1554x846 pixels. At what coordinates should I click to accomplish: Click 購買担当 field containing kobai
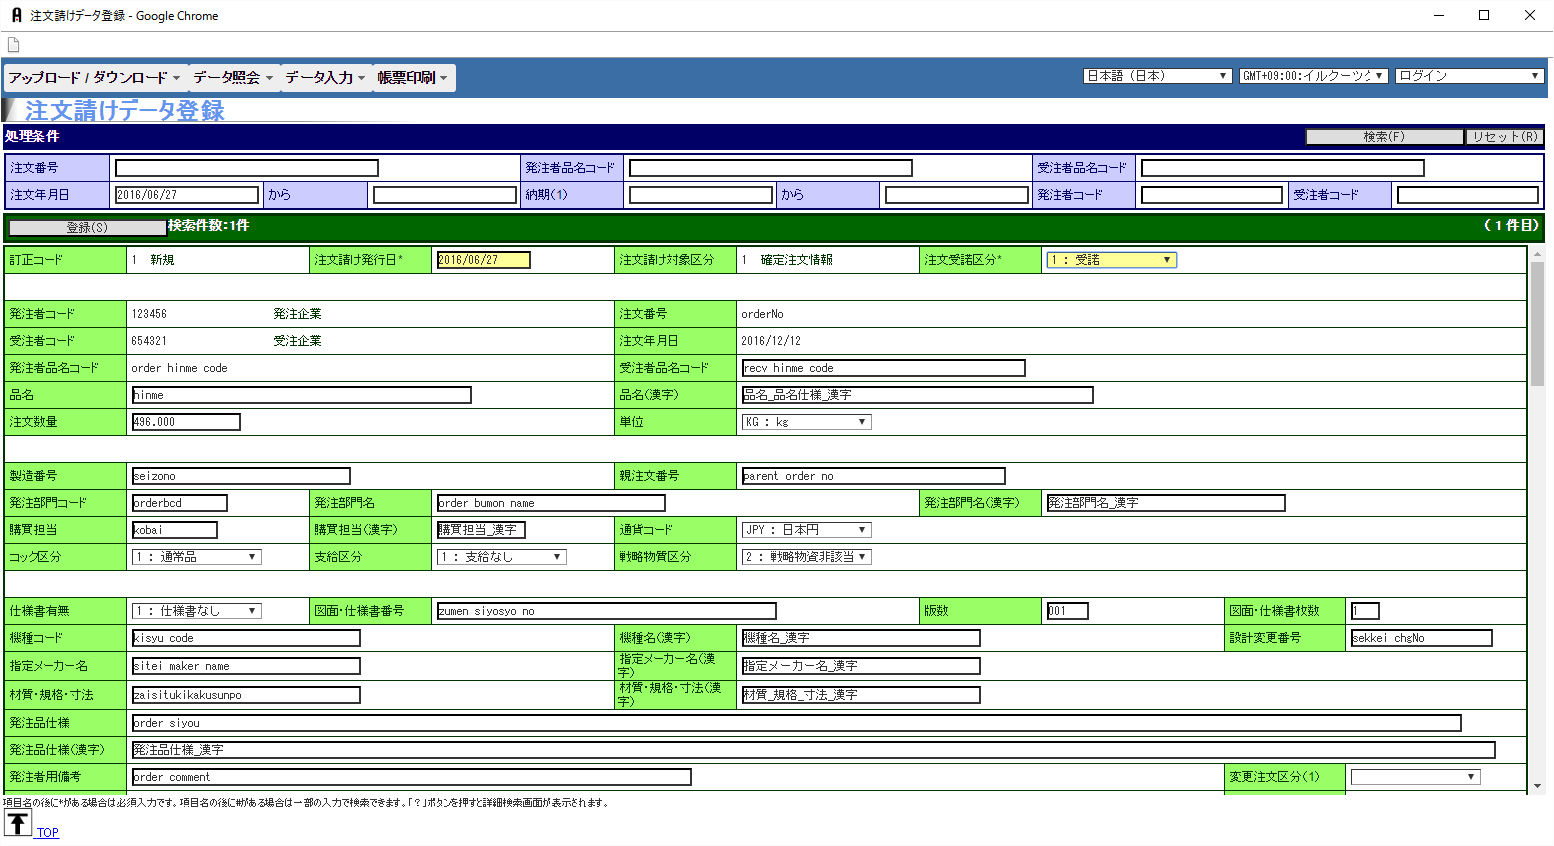tap(175, 530)
